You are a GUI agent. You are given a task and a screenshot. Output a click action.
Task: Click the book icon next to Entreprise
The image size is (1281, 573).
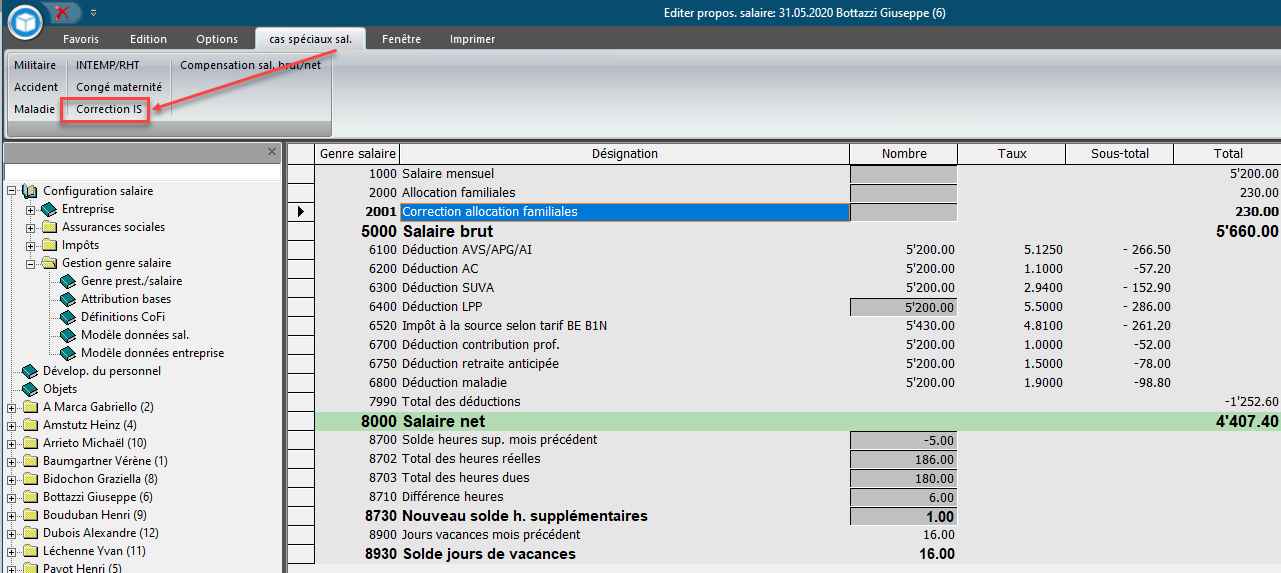49,209
